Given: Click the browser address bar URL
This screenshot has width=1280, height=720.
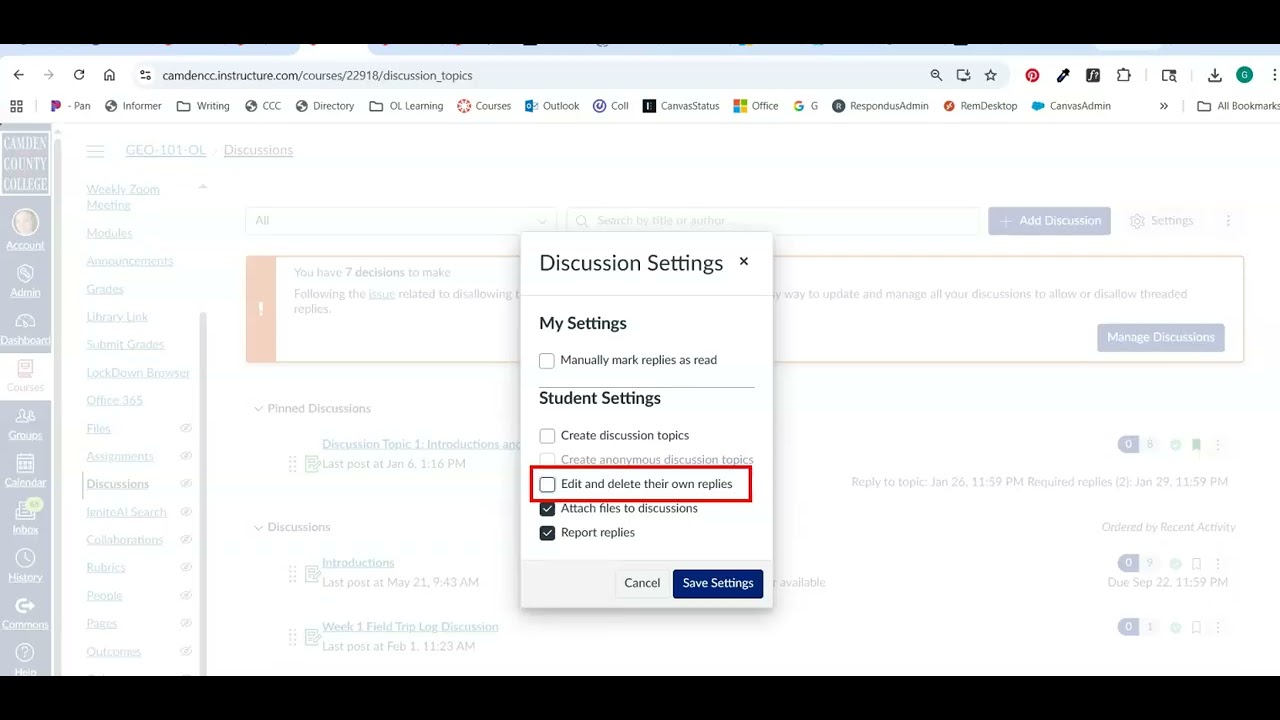Looking at the screenshot, I should 317,75.
